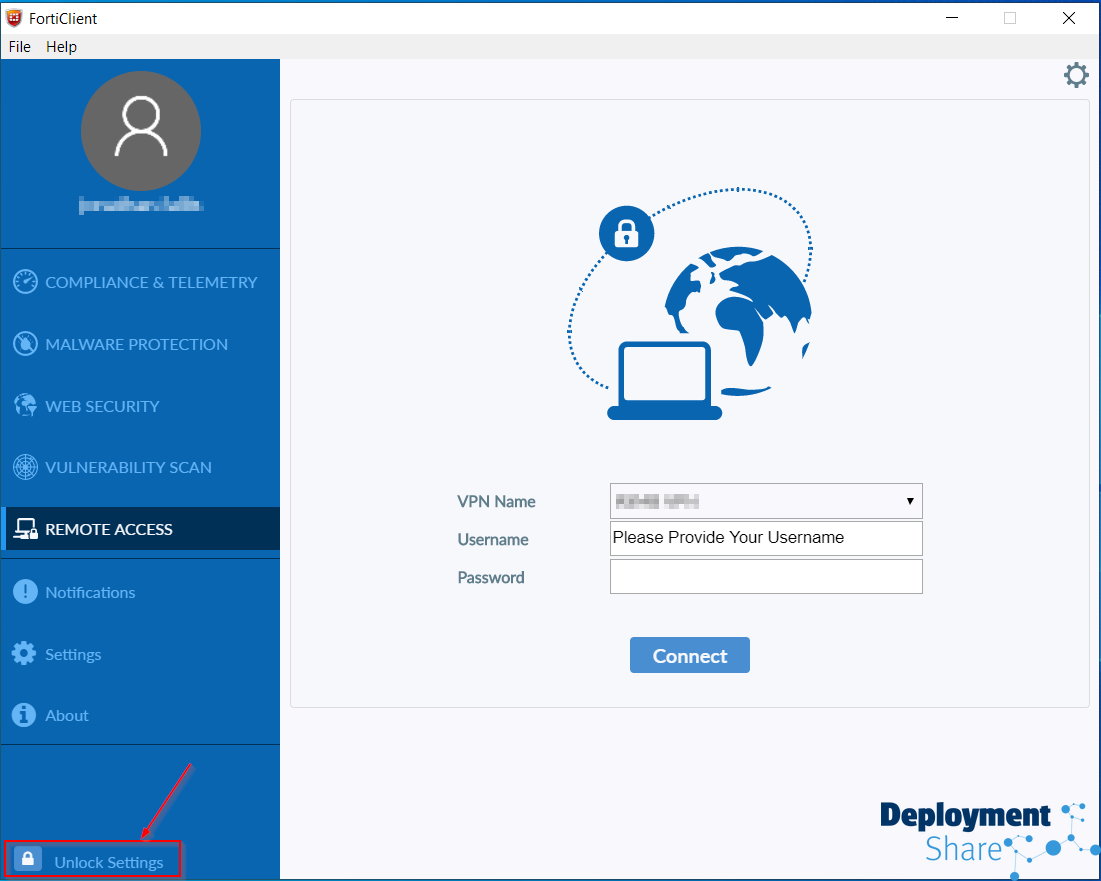Open the gear settings icon at top right
The image size is (1101, 881).
click(1076, 75)
